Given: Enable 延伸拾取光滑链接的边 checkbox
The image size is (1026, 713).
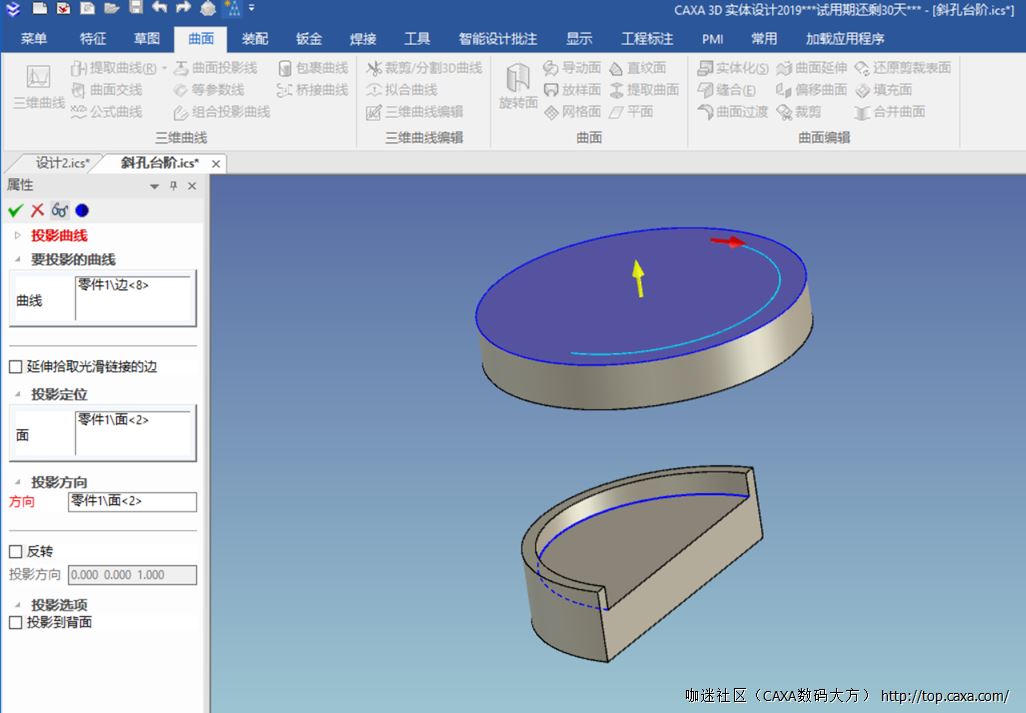Looking at the screenshot, I should (x=16, y=367).
